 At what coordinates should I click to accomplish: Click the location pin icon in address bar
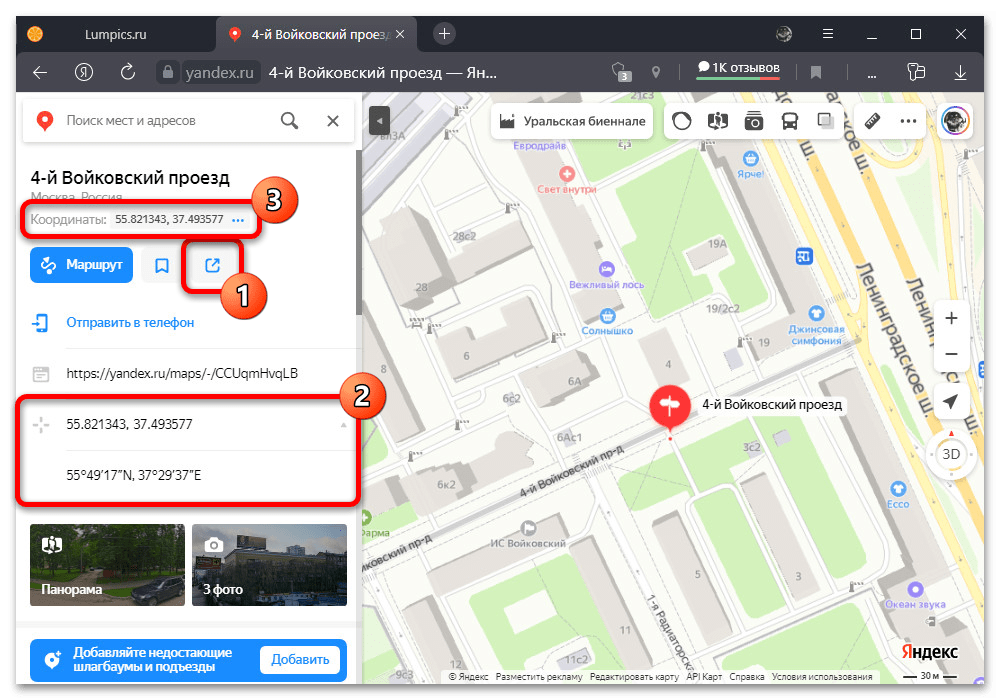tap(656, 73)
